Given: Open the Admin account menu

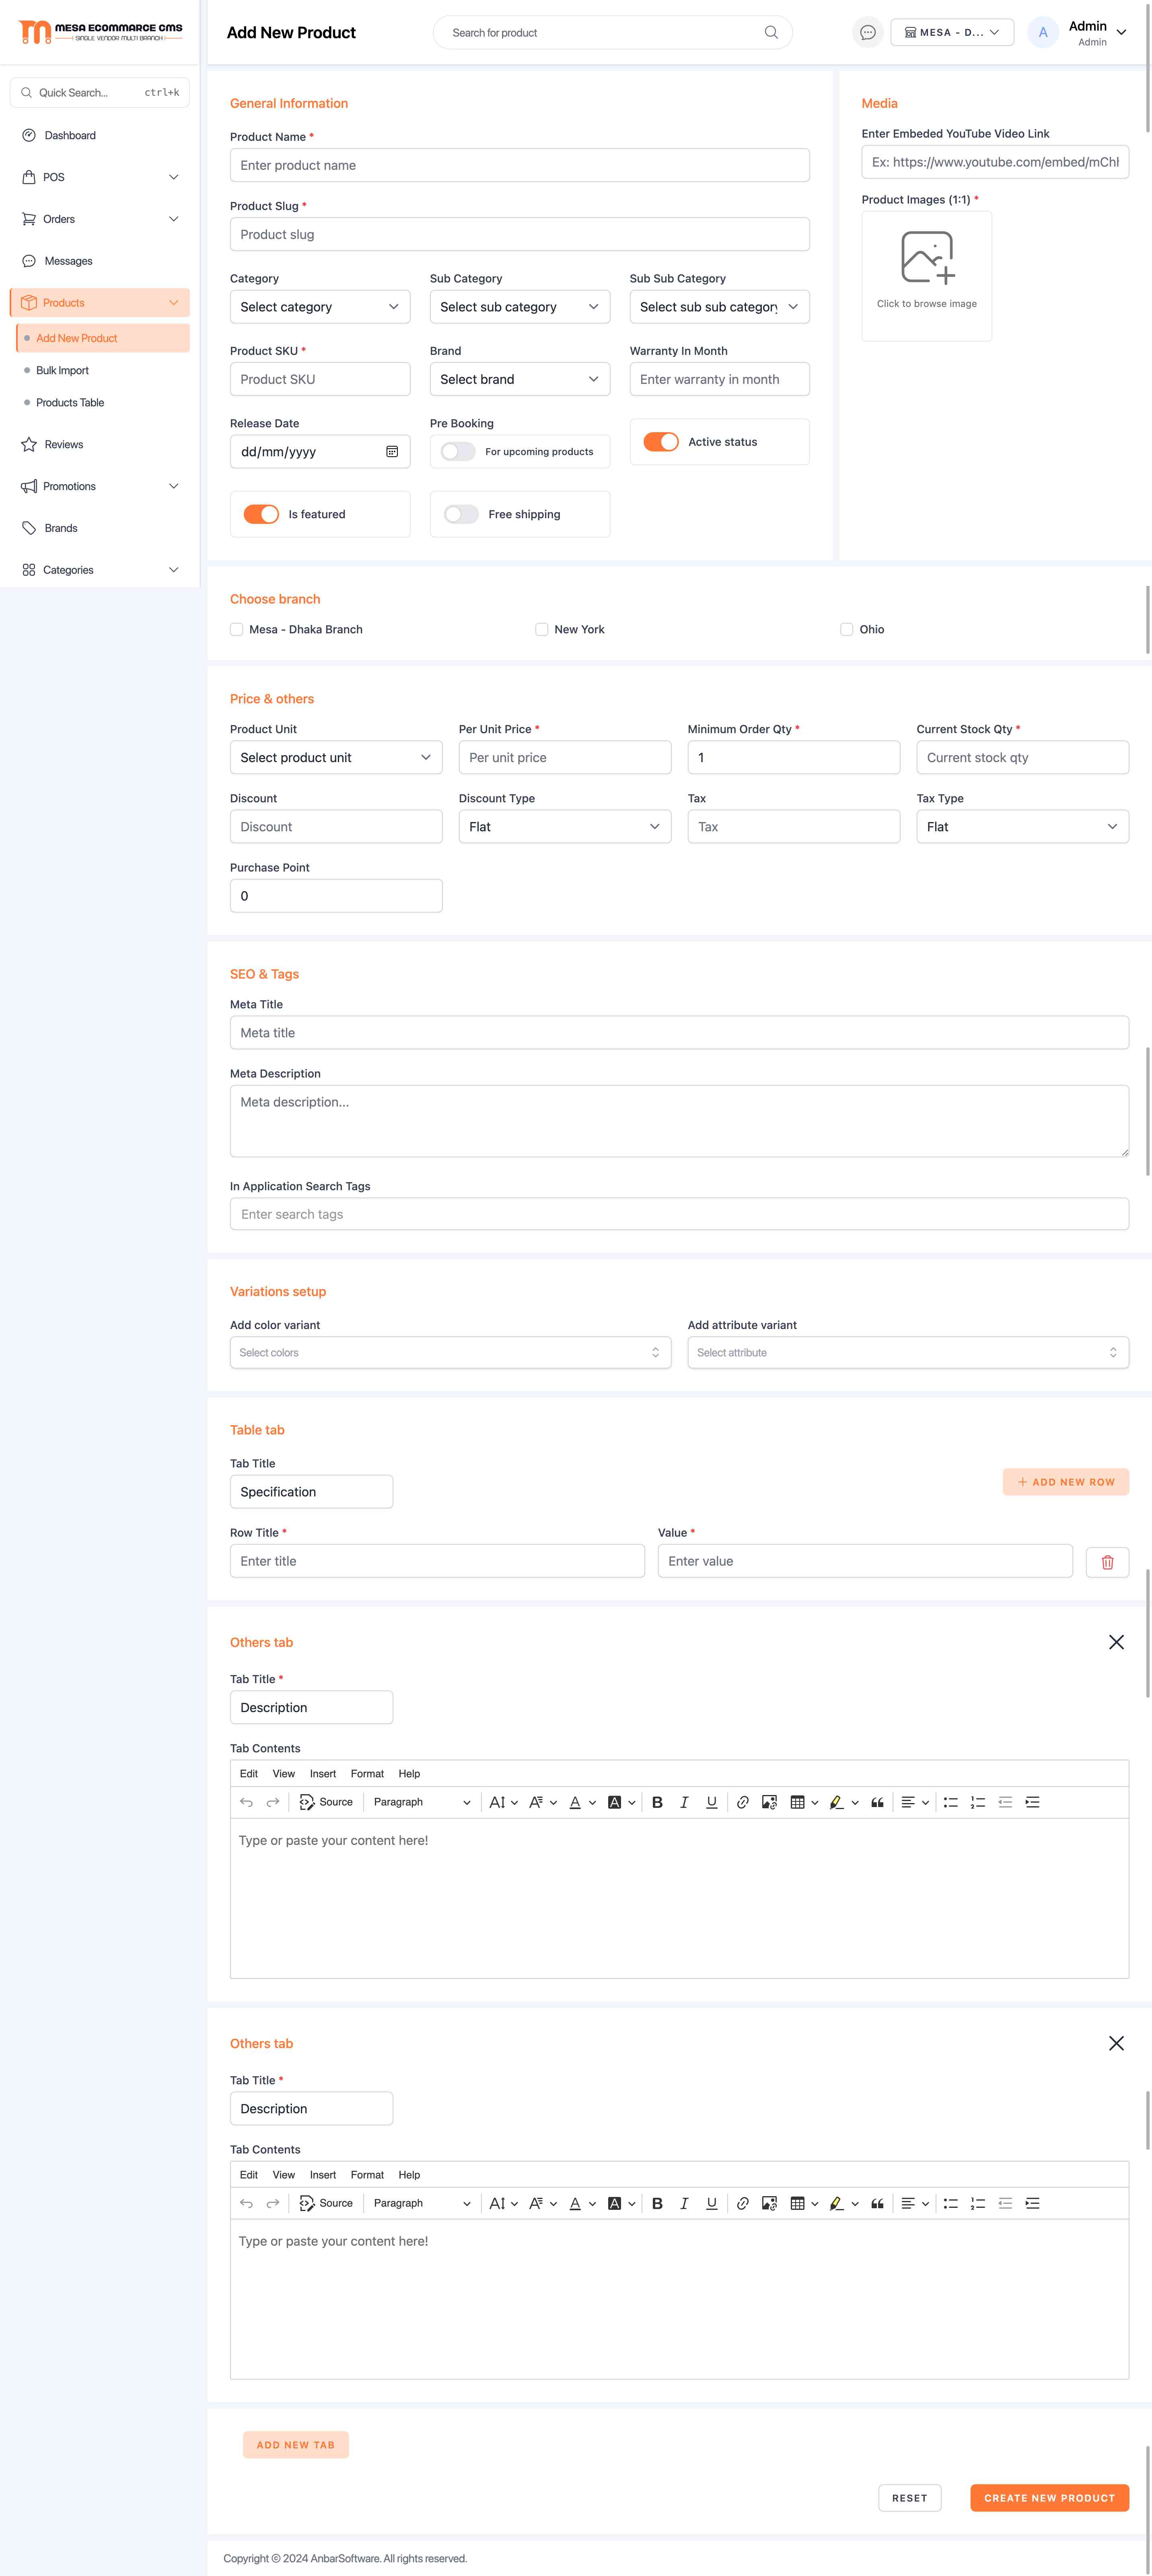Looking at the screenshot, I should 1077,32.
